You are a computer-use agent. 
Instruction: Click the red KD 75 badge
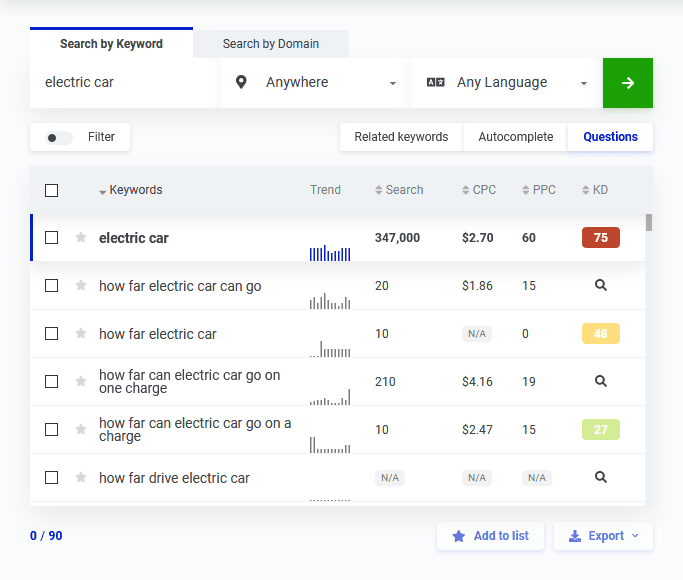(x=601, y=237)
